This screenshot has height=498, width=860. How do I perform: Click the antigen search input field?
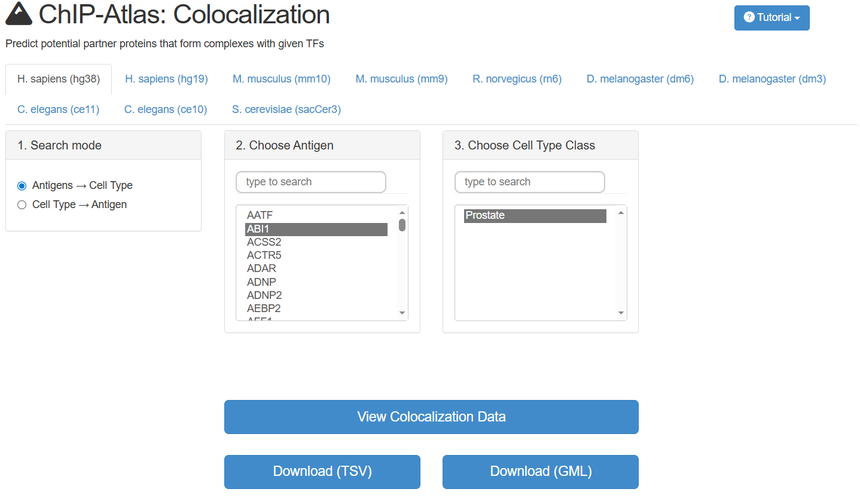point(311,182)
